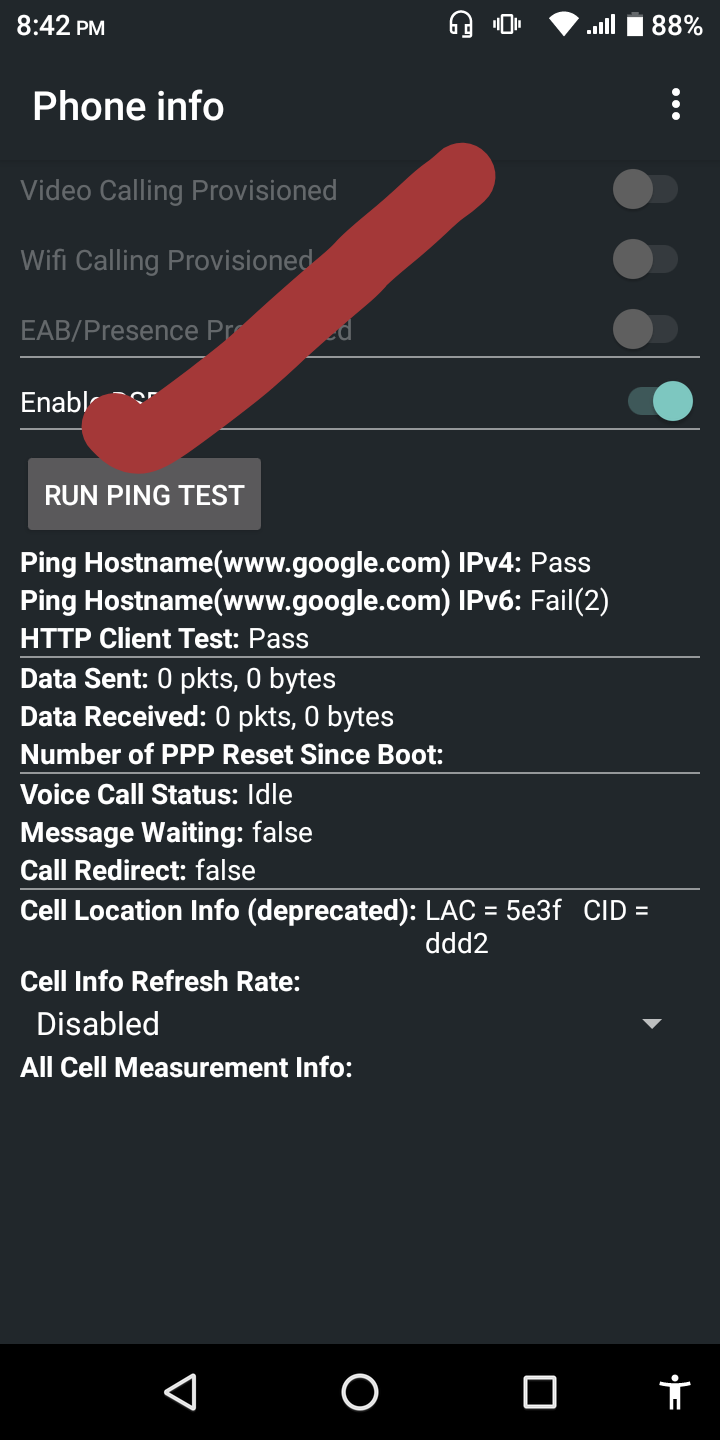Toggle the Video Calling Provisioned switch
This screenshot has width=720, height=1440.
point(645,189)
